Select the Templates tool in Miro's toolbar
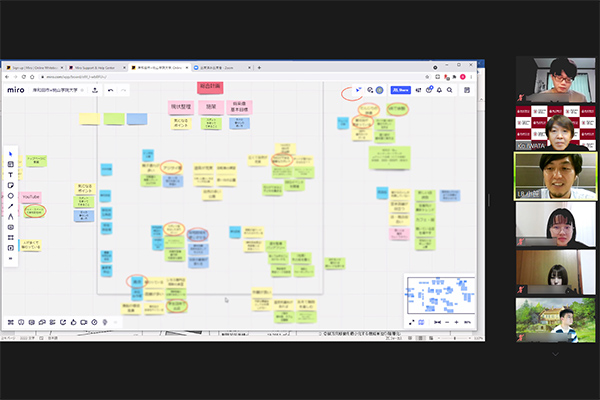 (x=10, y=164)
